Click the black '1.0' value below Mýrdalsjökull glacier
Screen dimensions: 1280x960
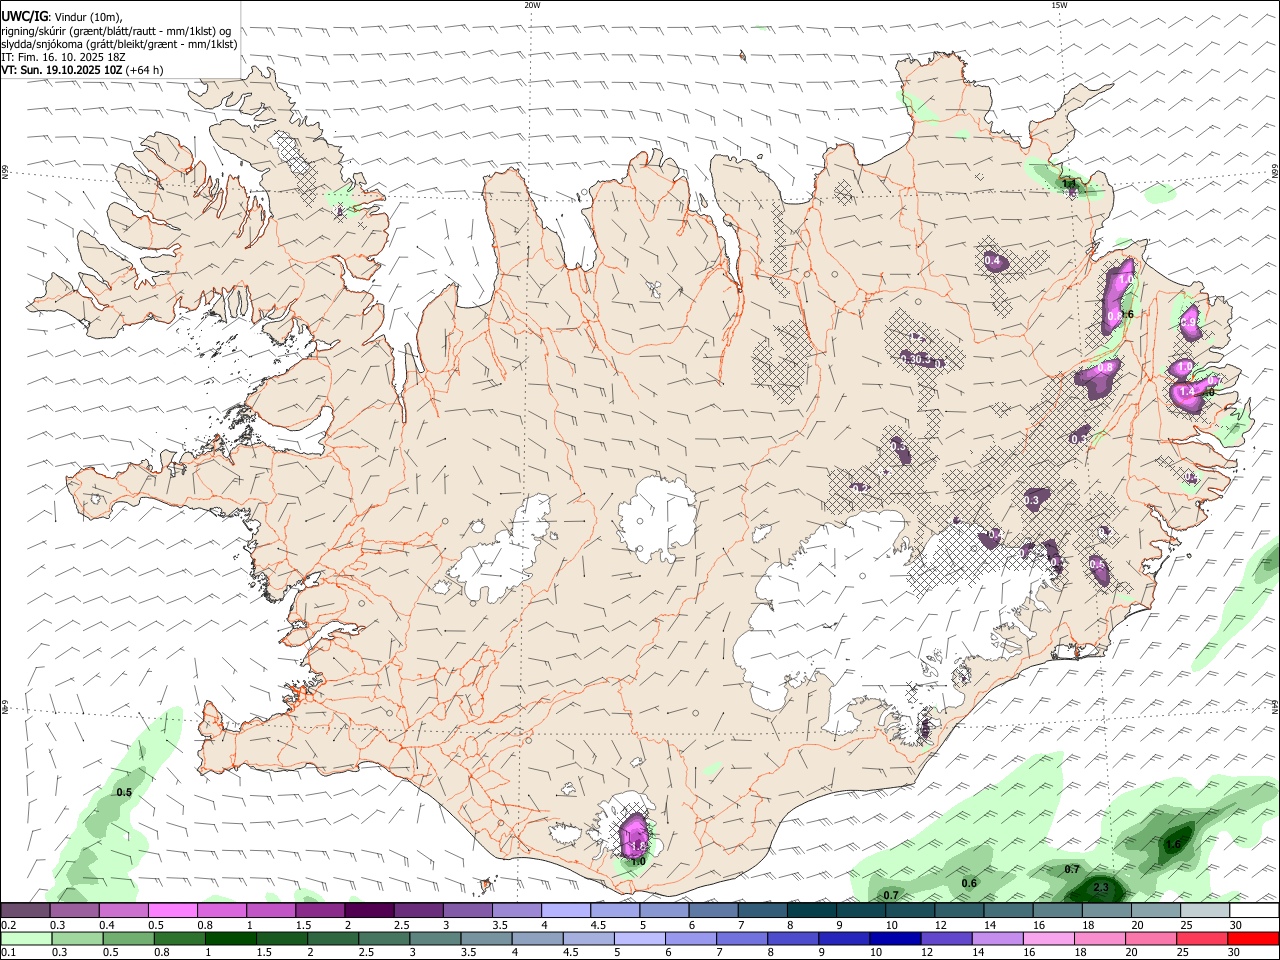point(638,861)
